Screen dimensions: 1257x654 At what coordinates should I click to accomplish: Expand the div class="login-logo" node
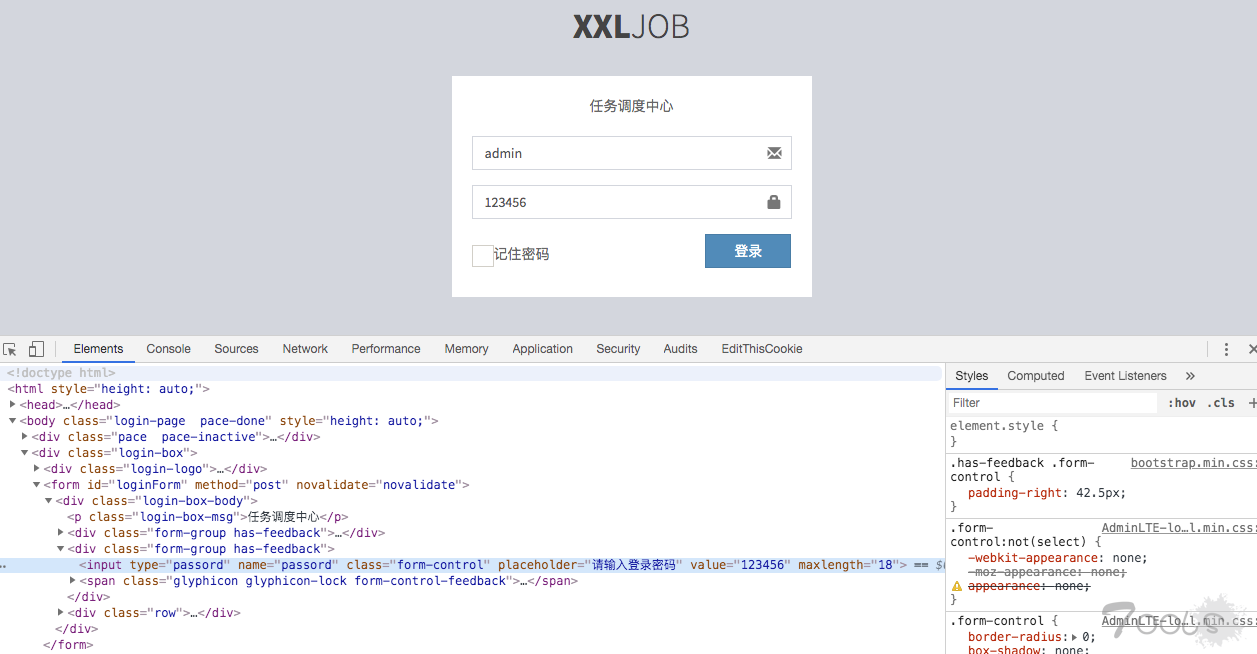(36, 469)
